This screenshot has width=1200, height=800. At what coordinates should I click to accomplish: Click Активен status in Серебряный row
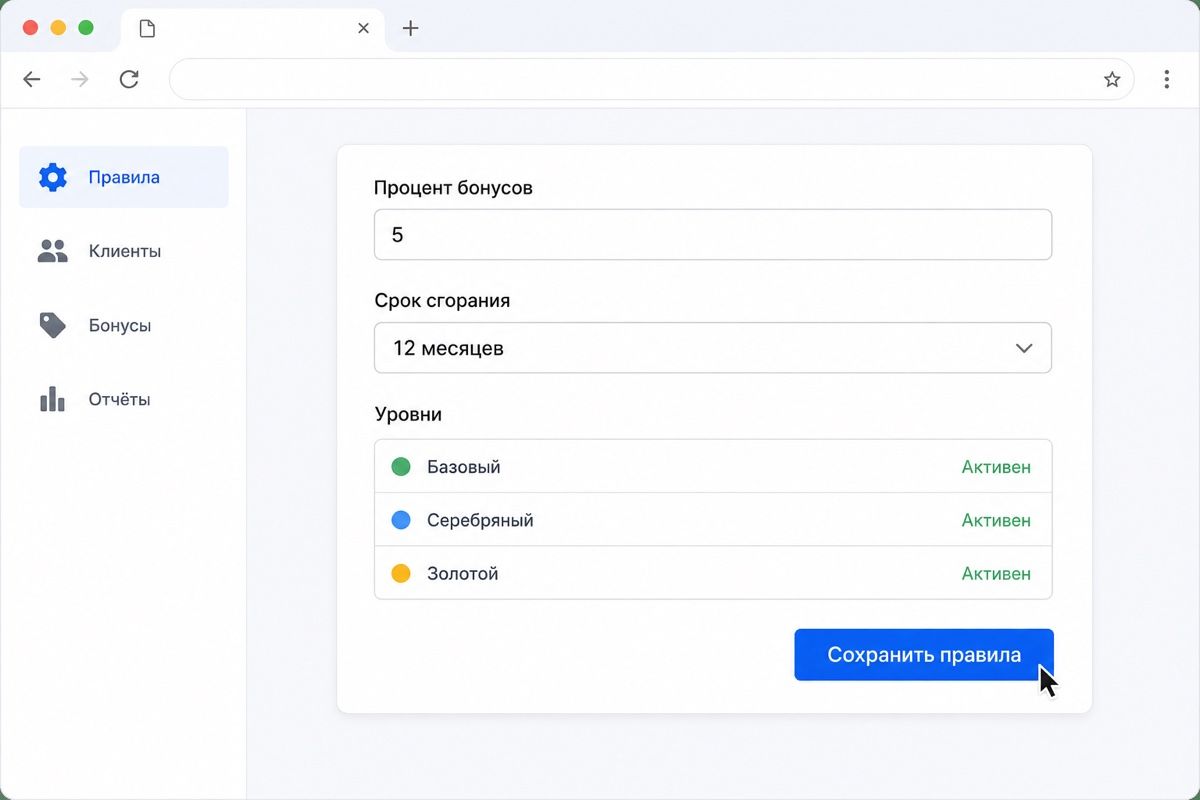point(996,520)
